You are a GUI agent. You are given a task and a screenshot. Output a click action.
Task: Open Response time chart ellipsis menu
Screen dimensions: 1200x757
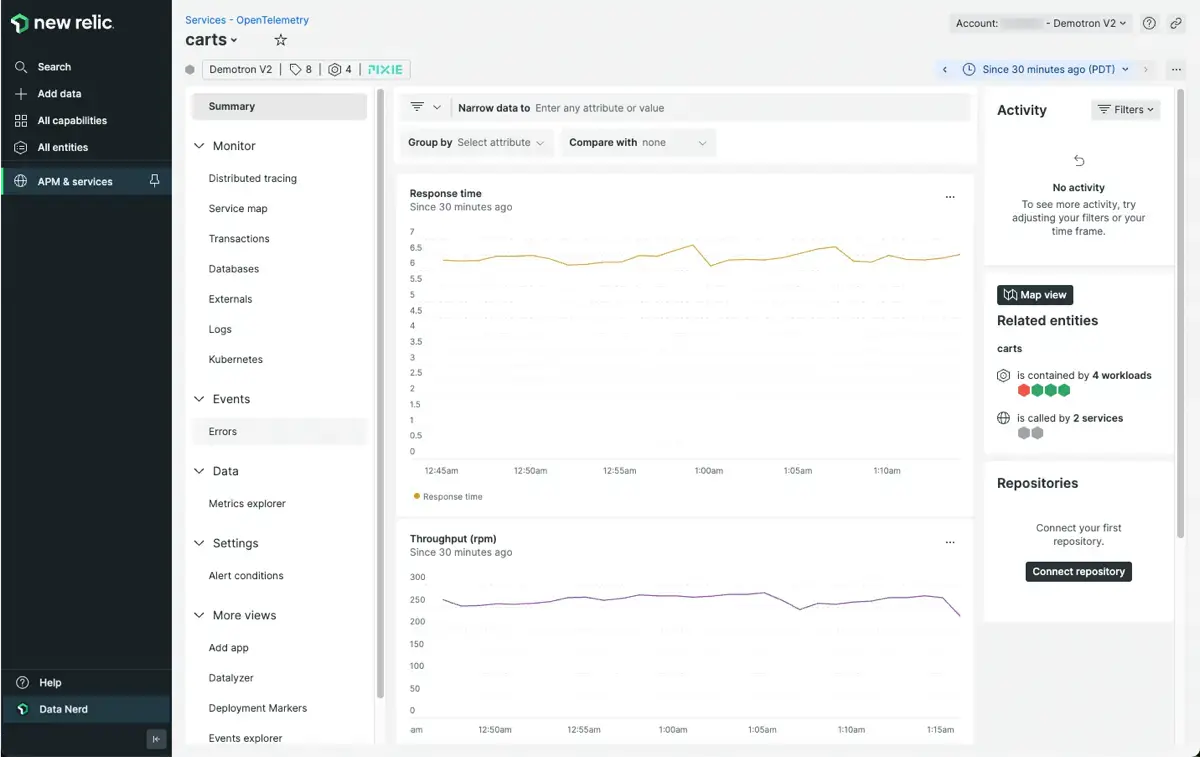(x=950, y=197)
